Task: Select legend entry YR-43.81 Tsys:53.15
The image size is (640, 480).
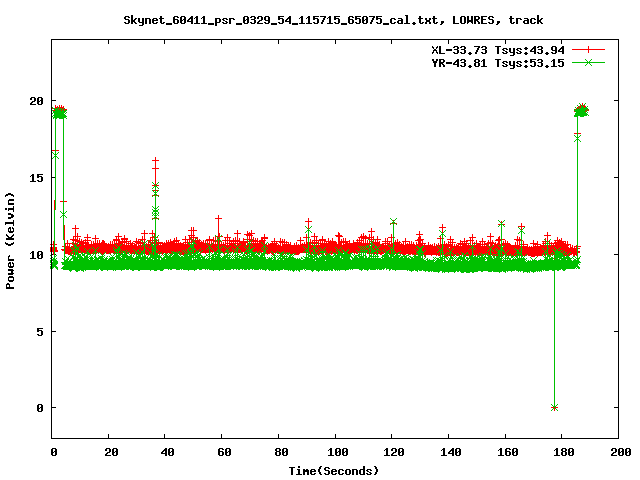Action: (498, 63)
